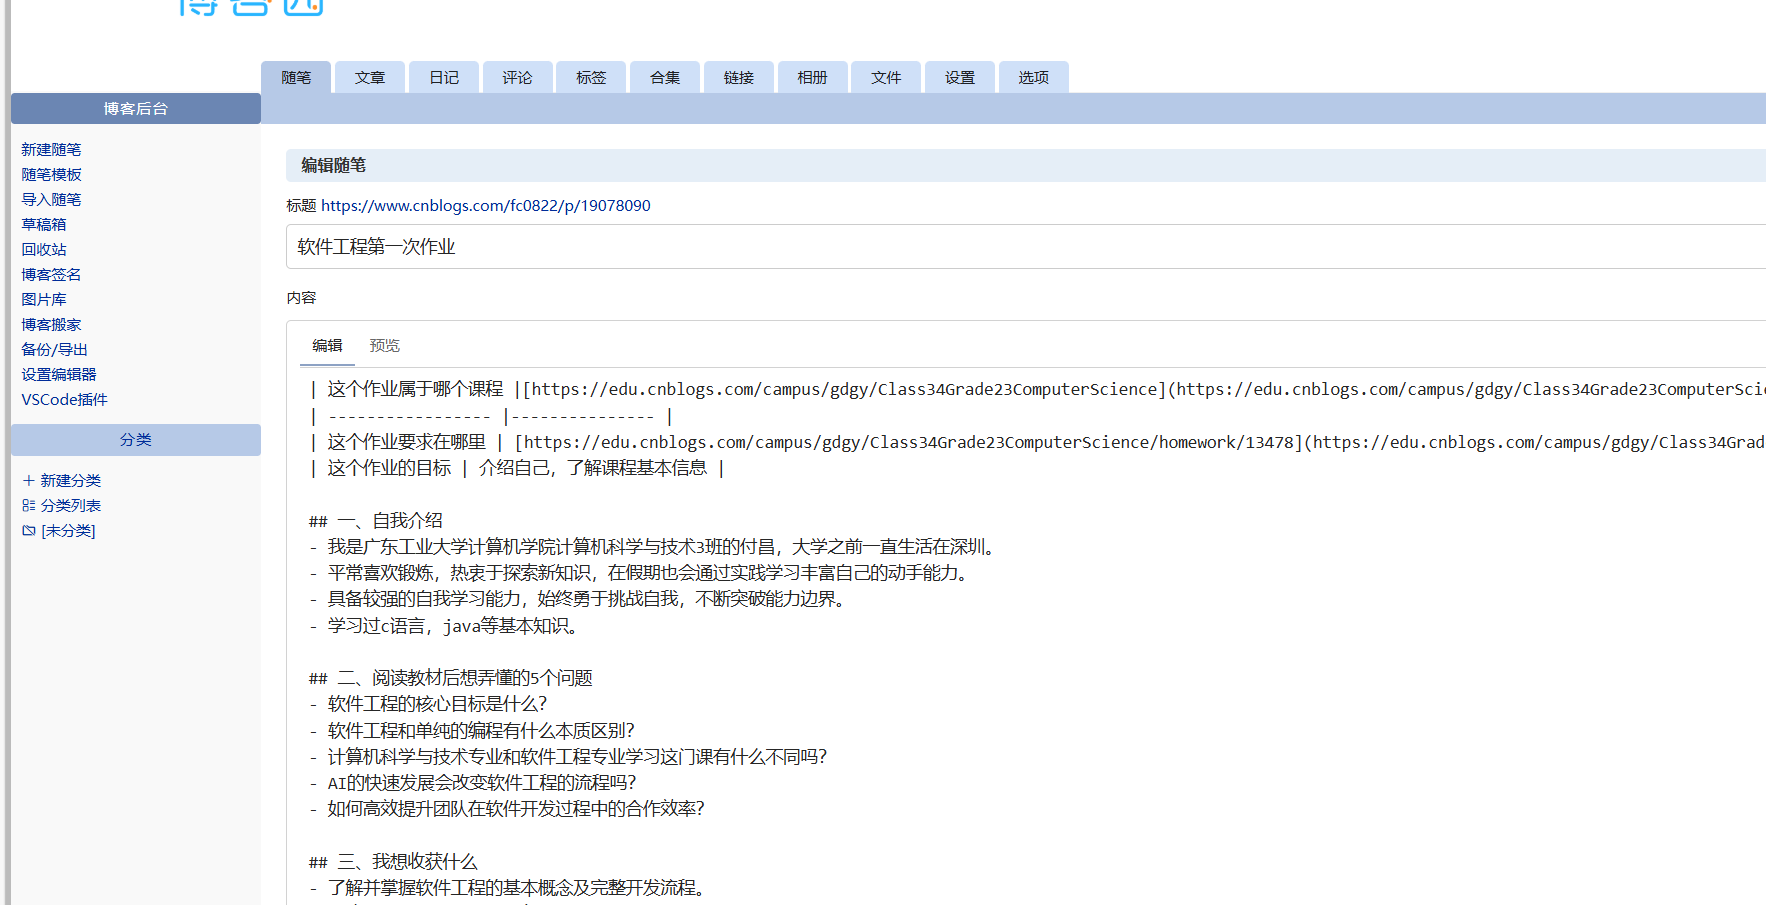The width and height of the screenshot is (1766, 905).
Task: Click the line 学习过c语言,java等基本知识。
Action: coord(443,625)
